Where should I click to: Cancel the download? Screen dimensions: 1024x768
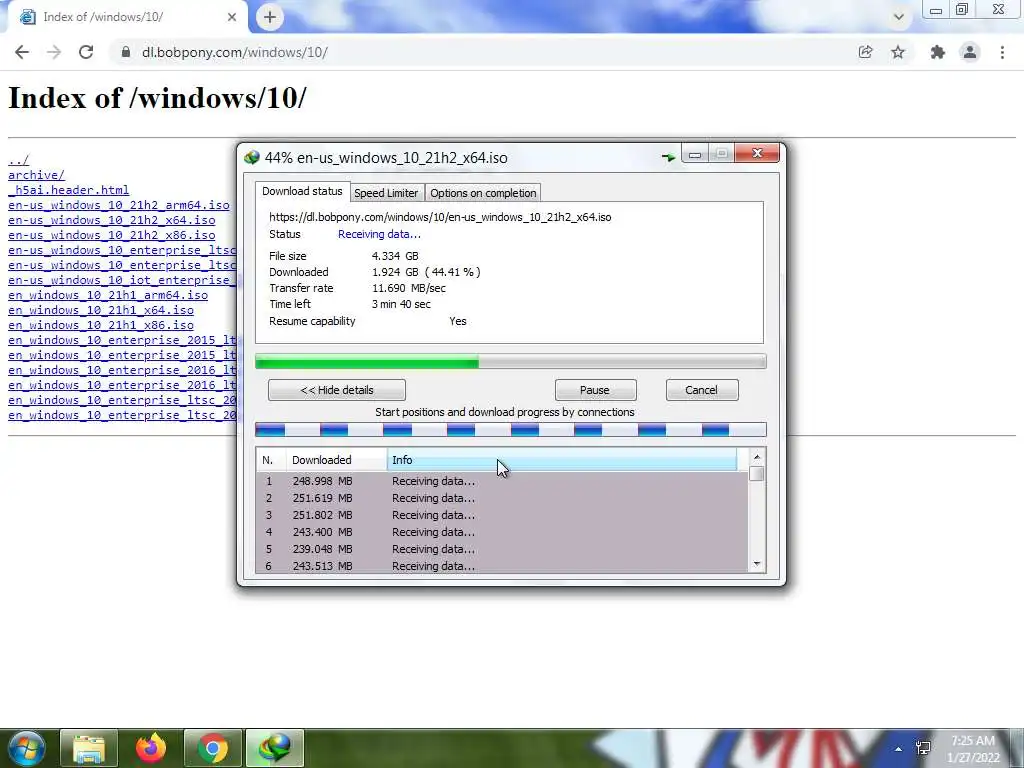pos(702,390)
